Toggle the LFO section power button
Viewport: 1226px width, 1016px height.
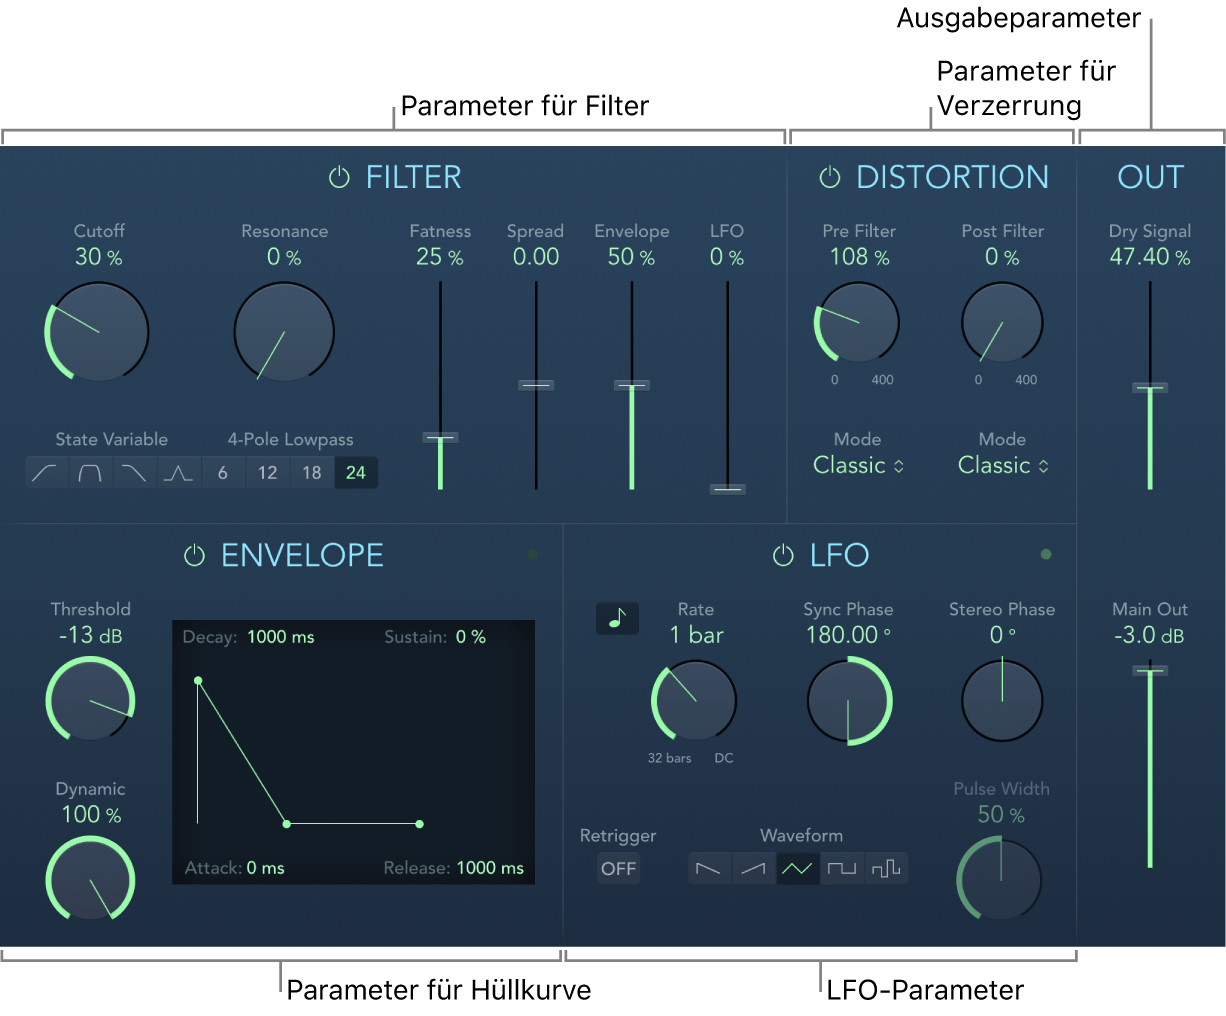click(x=783, y=556)
